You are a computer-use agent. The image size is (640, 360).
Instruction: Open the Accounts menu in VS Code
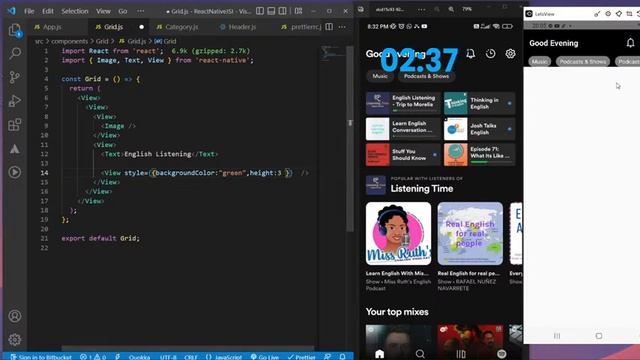pyautogui.click(x=15, y=316)
